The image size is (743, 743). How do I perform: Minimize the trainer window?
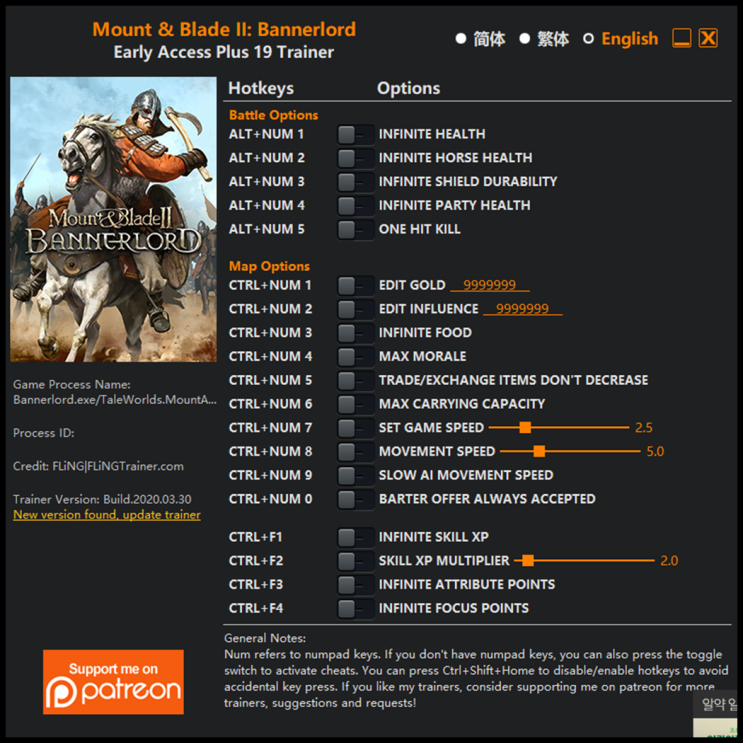click(x=681, y=38)
